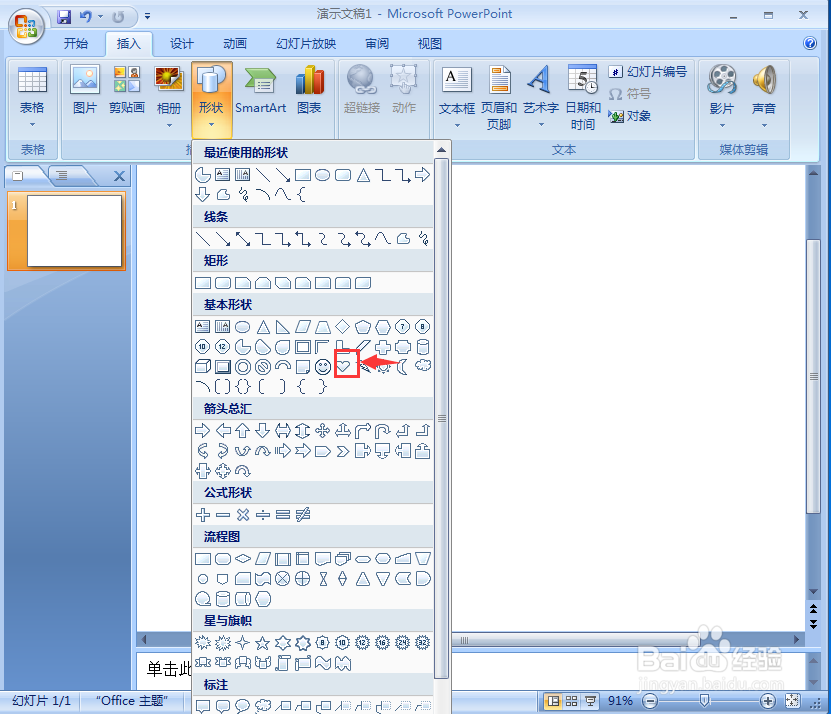Pick the flowchart decision diamond
This screenshot has height=714, width=831.
click(x=242, y=558)
